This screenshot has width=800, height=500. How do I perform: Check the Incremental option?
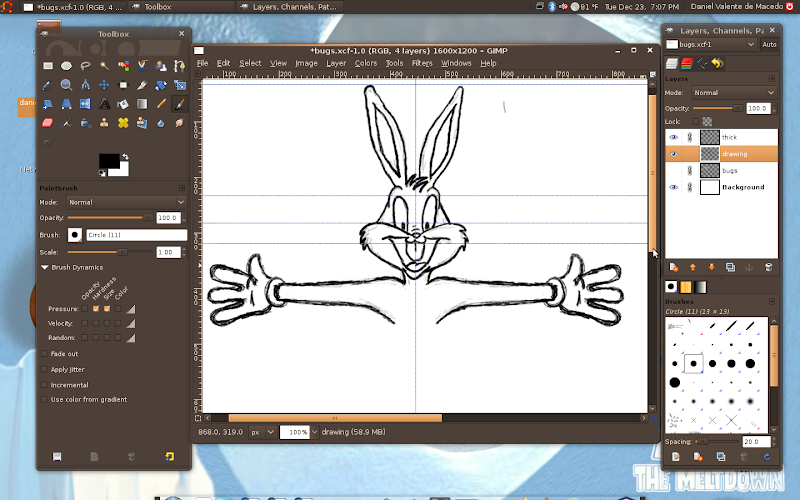coord(44,385)
